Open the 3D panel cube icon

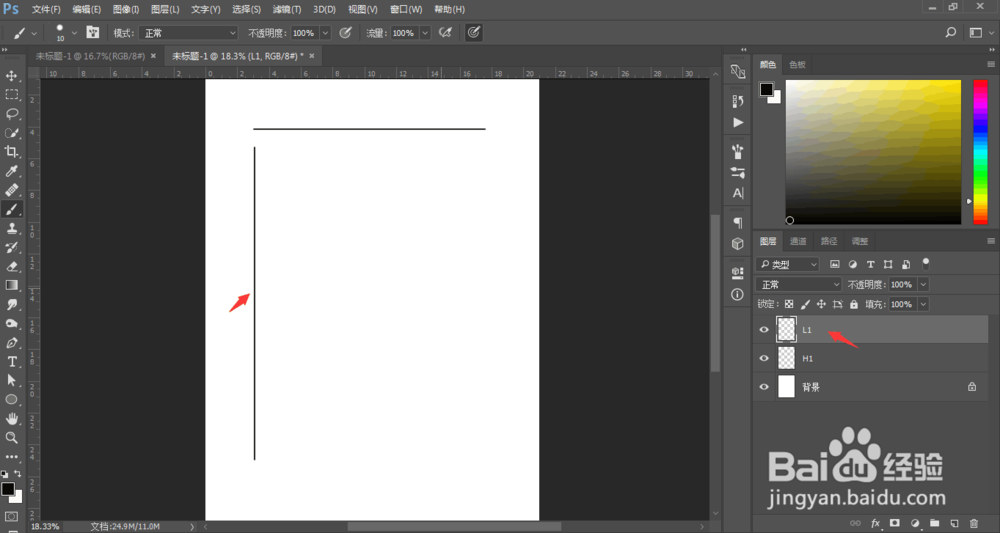pos(738,244)
